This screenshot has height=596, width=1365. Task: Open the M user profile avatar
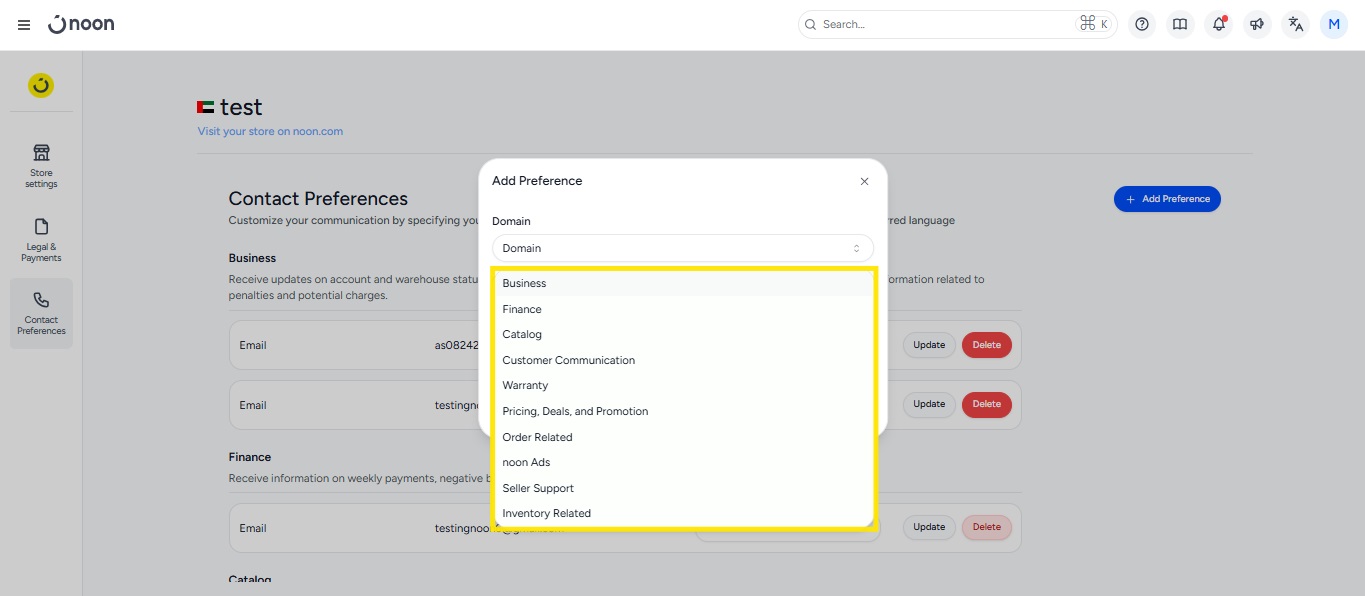click(x=1334, y=25)
